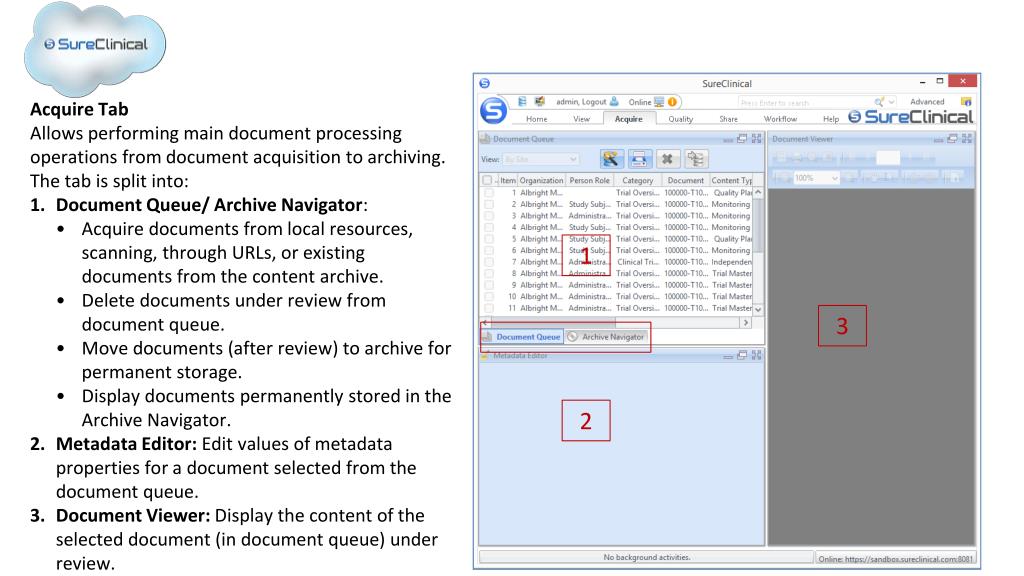Sort by the Document column header
This screenshot has height=576, width=1024.
686,180
